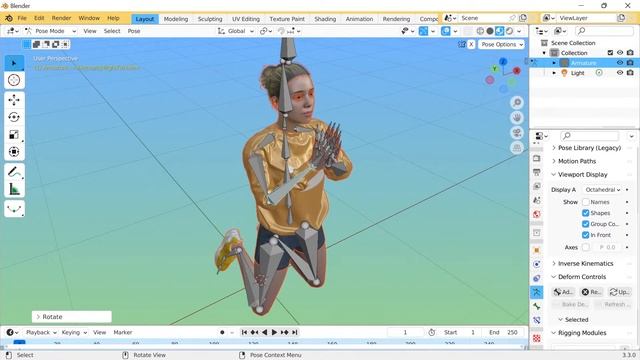The width and height of the screenshot is (640, 360).
Task: Click the Remove deform controls button
Action: tap(591, 292)
